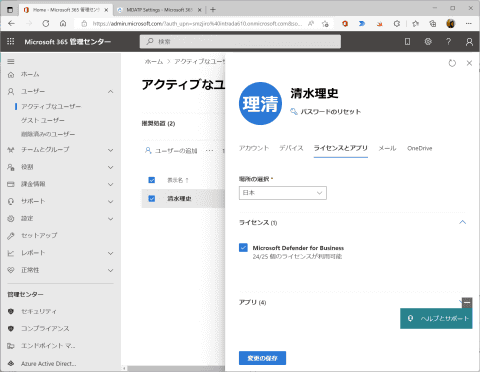
Task: Open the account profile icon in header
Action: [469, 42]
